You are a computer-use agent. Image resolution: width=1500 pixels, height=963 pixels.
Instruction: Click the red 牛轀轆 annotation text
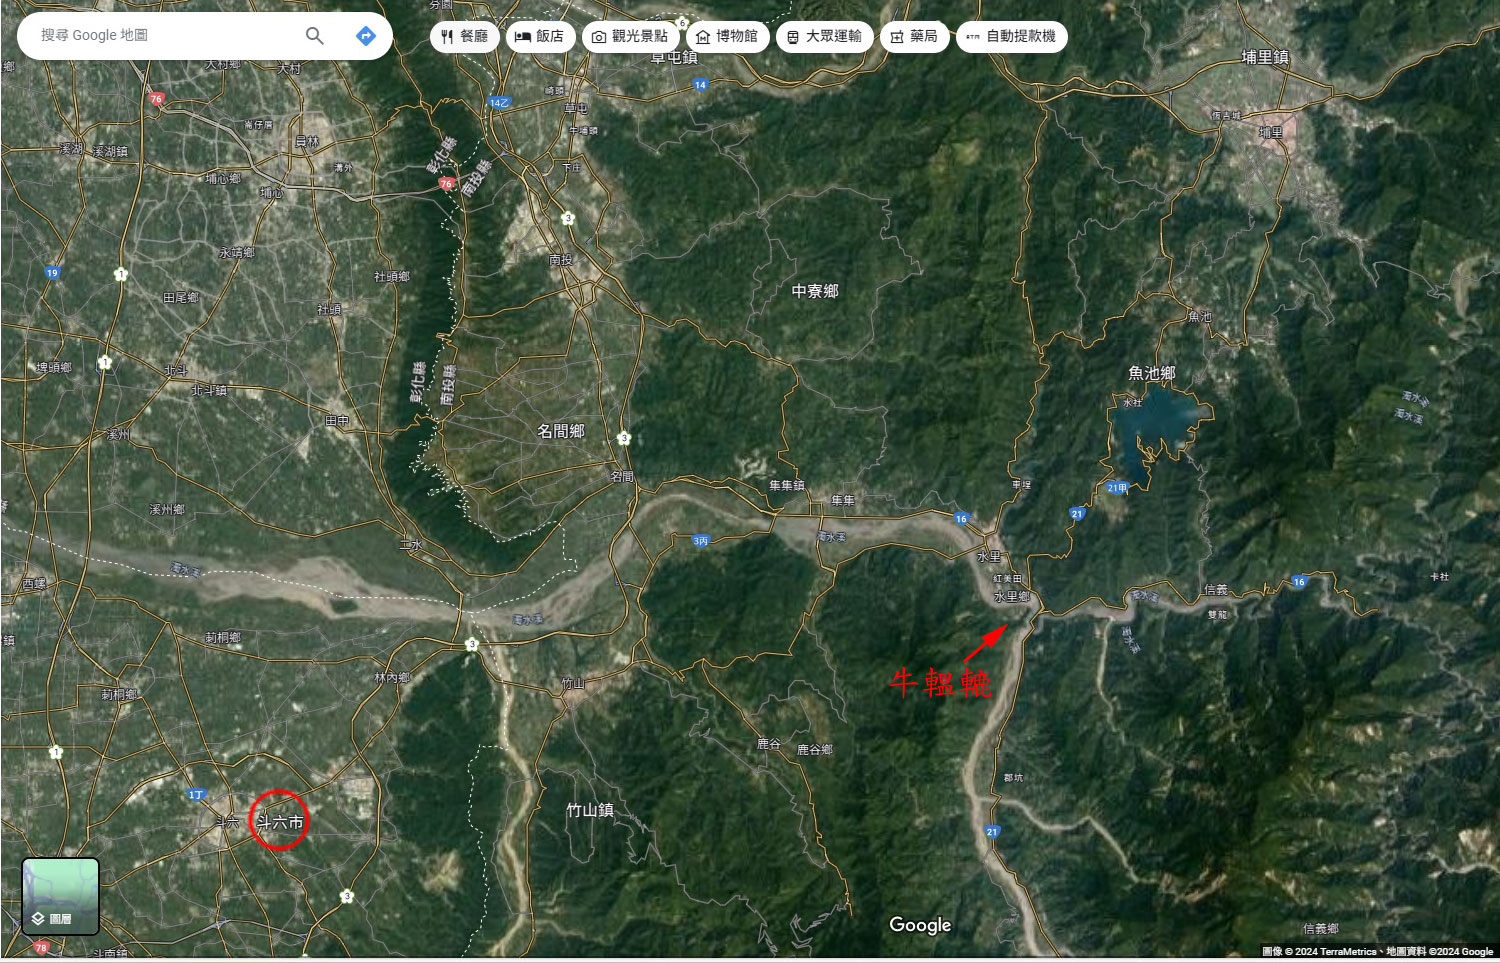(x=941, y=682)
